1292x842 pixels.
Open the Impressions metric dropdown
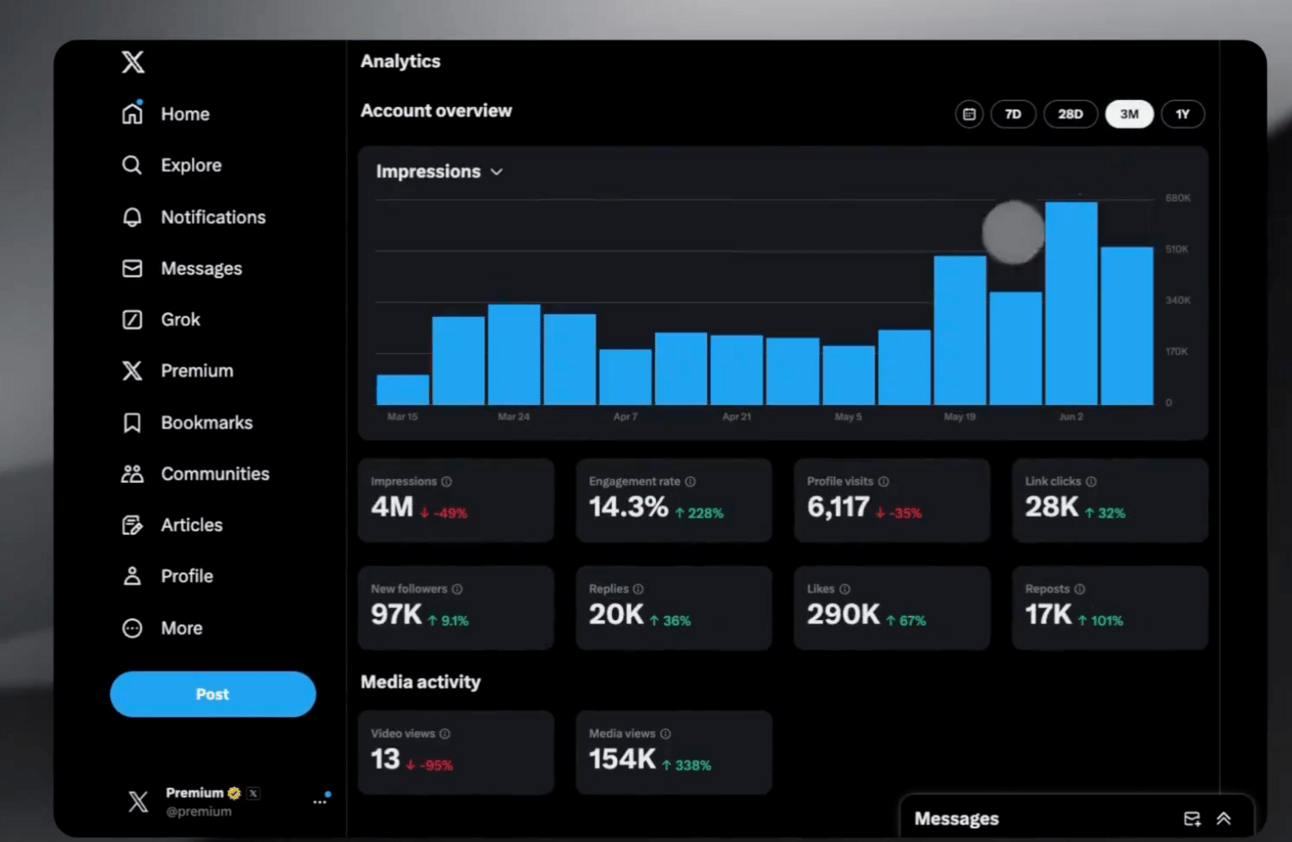coord(439,172)
